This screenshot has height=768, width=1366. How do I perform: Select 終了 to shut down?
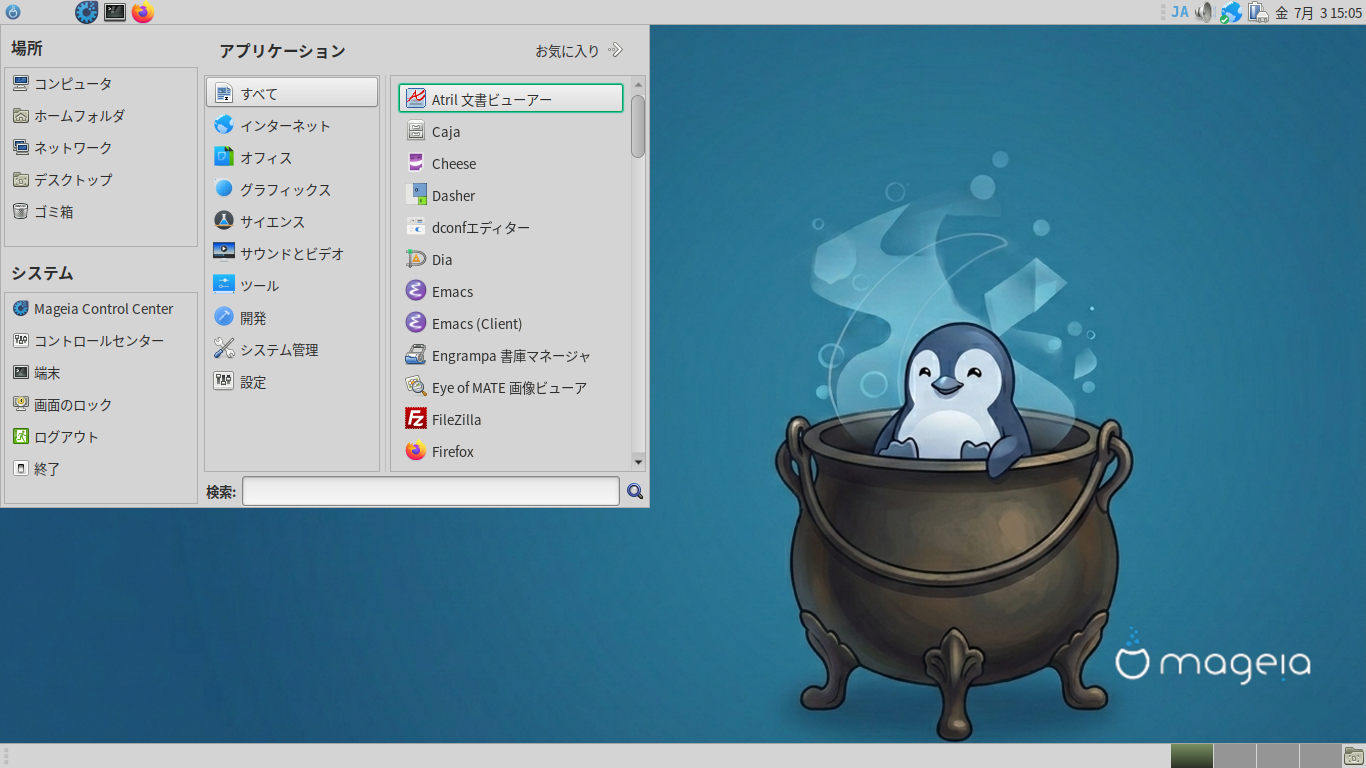tap(101, 469)
